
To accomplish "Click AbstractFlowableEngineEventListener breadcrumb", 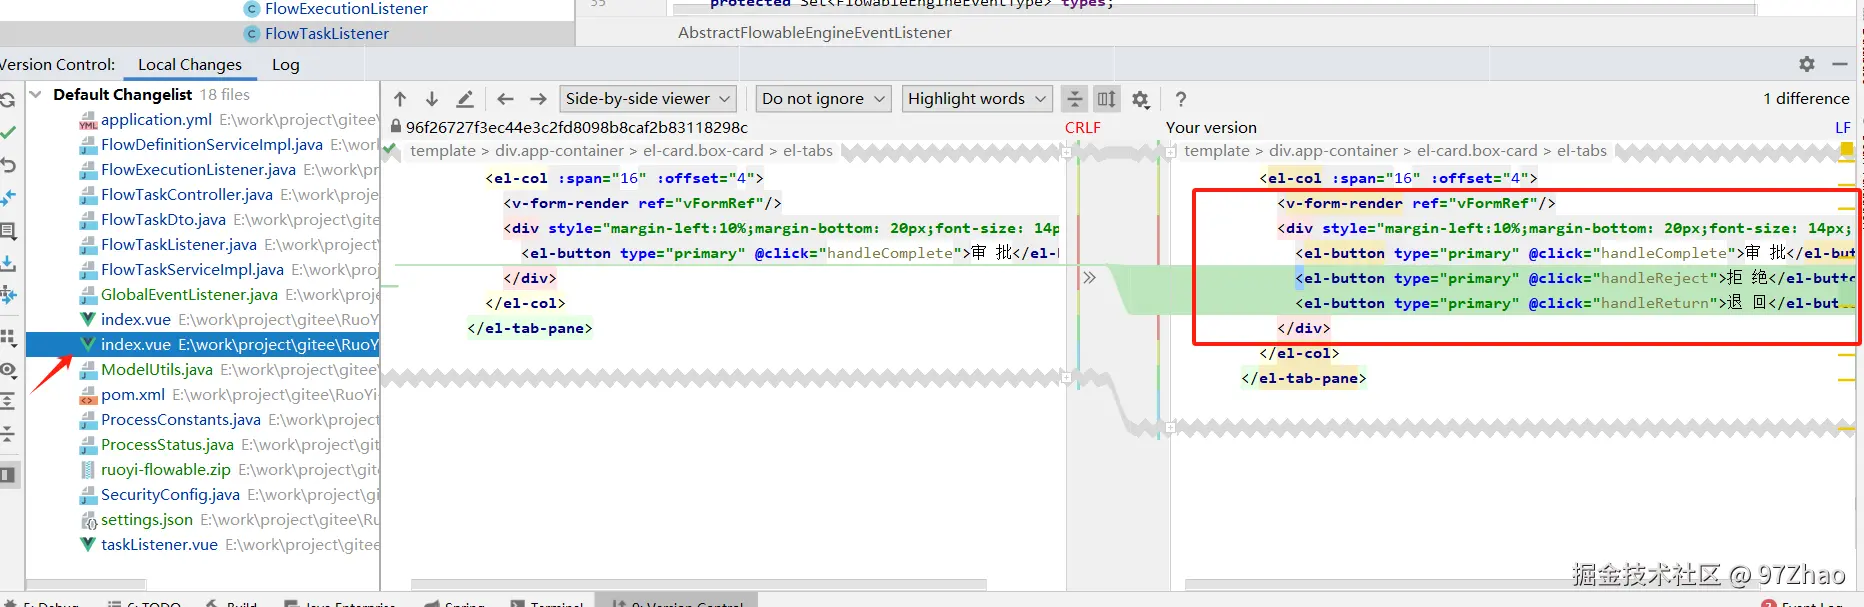I will point(815,32).
